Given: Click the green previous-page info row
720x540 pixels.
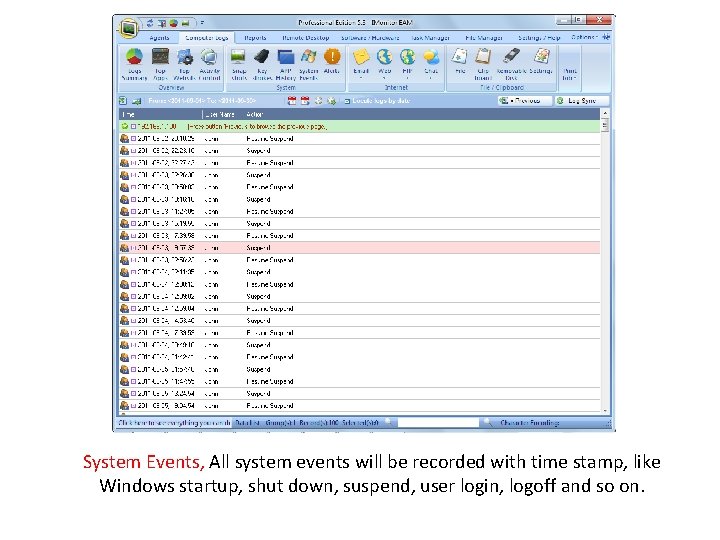Looking at the screenshot, I should [360, 126].
